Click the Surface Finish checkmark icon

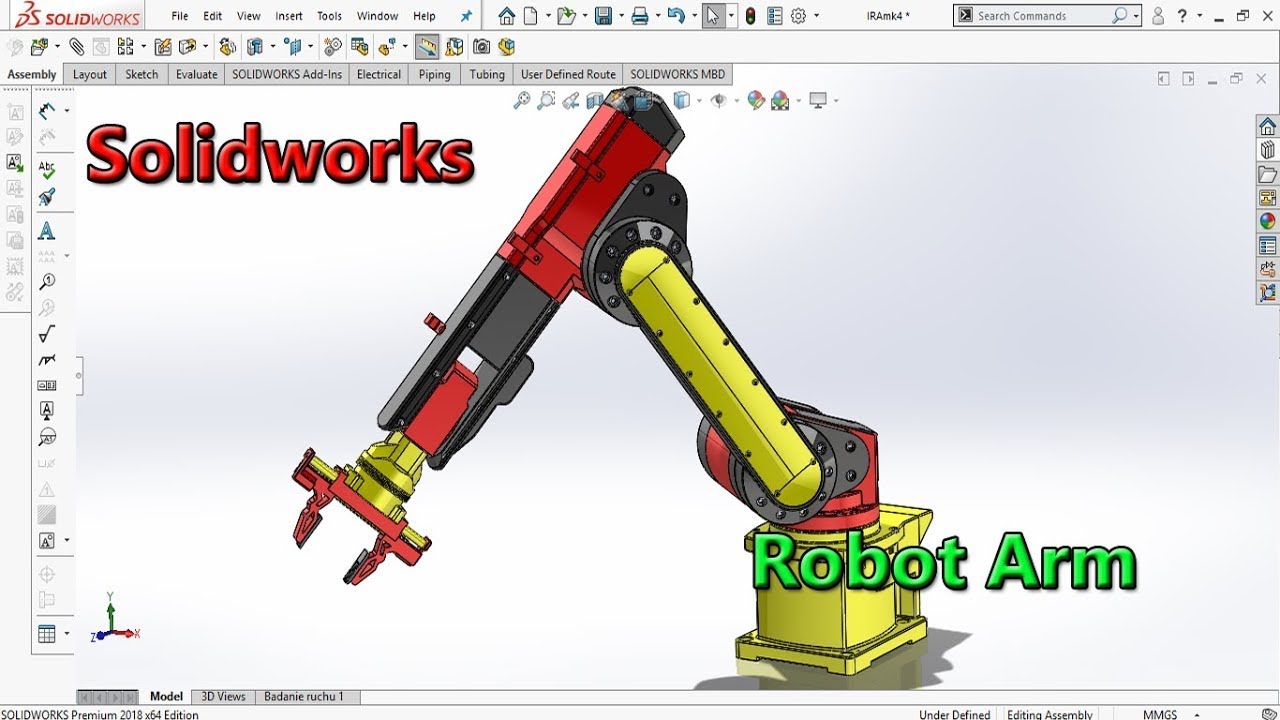(47, 334)
